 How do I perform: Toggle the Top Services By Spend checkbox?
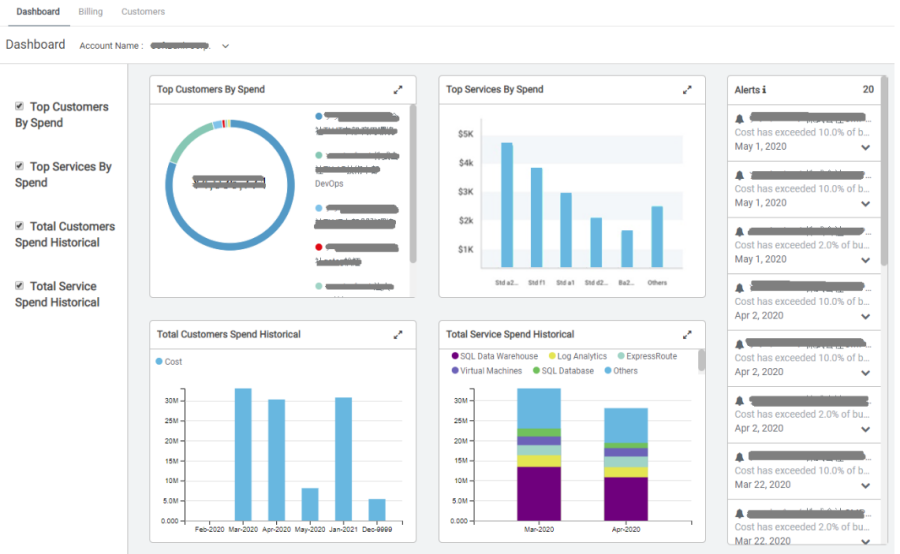20,166
